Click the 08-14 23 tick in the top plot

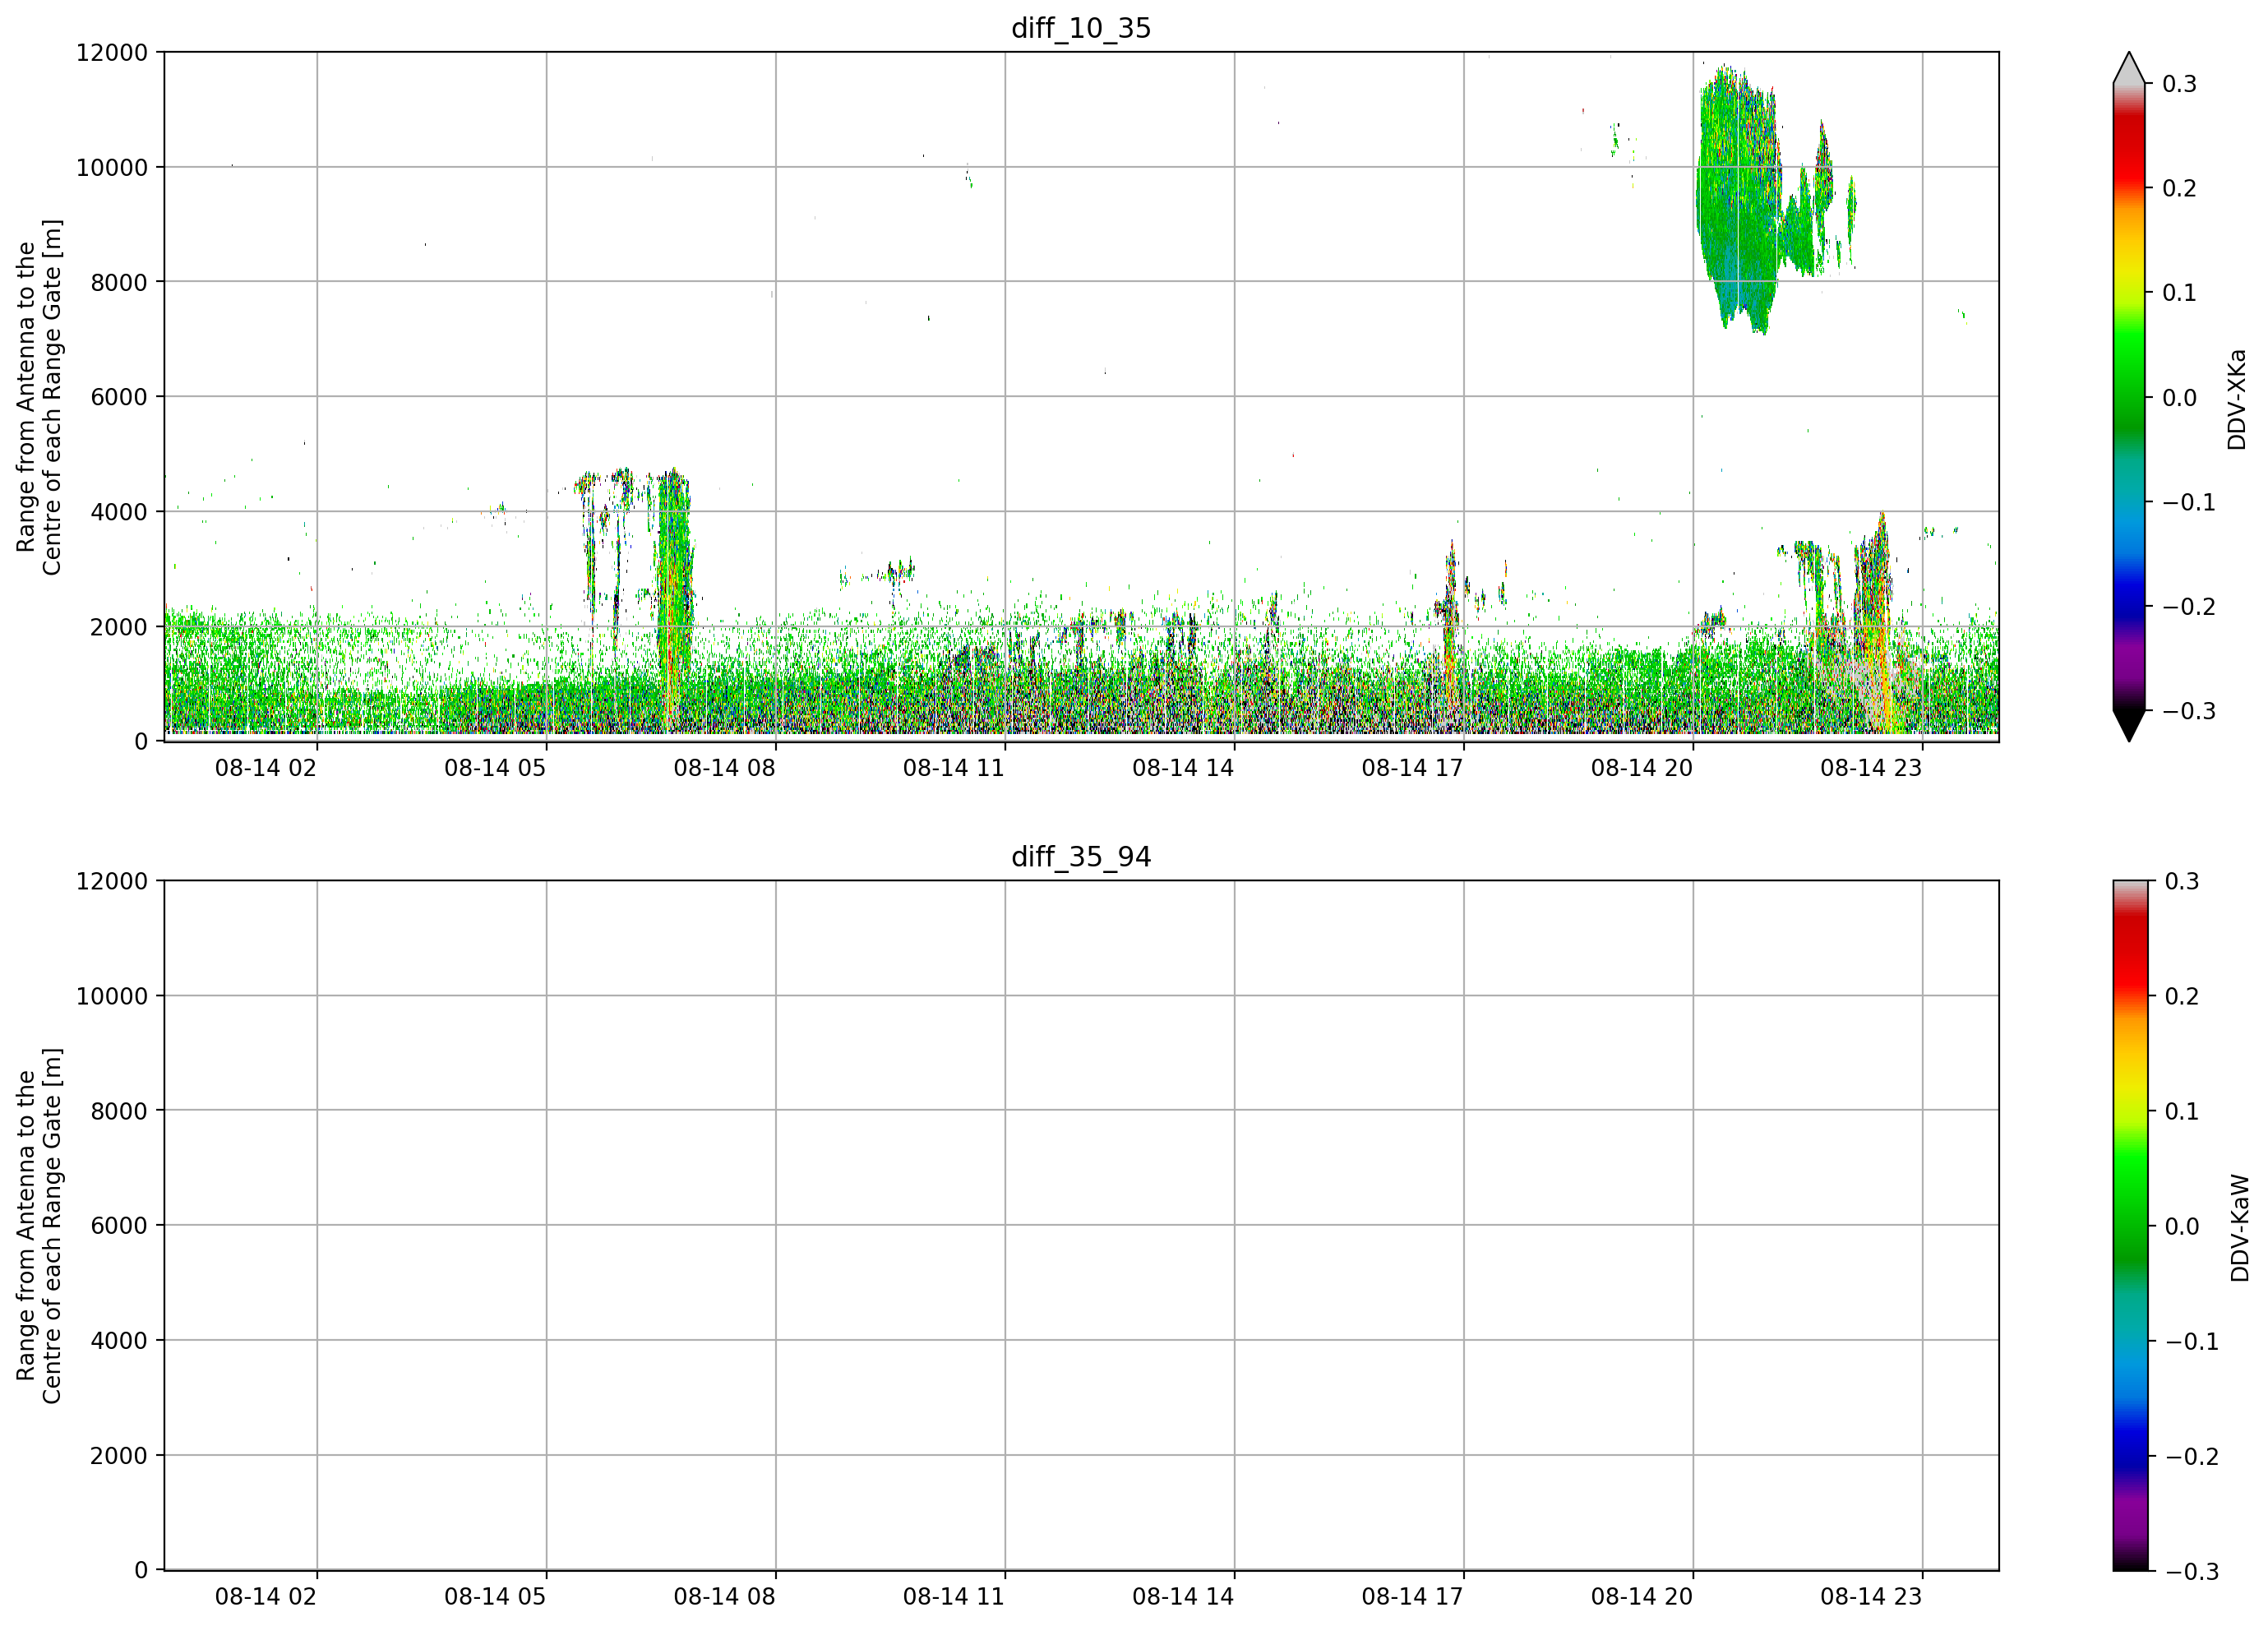(x=1871, y=768)
